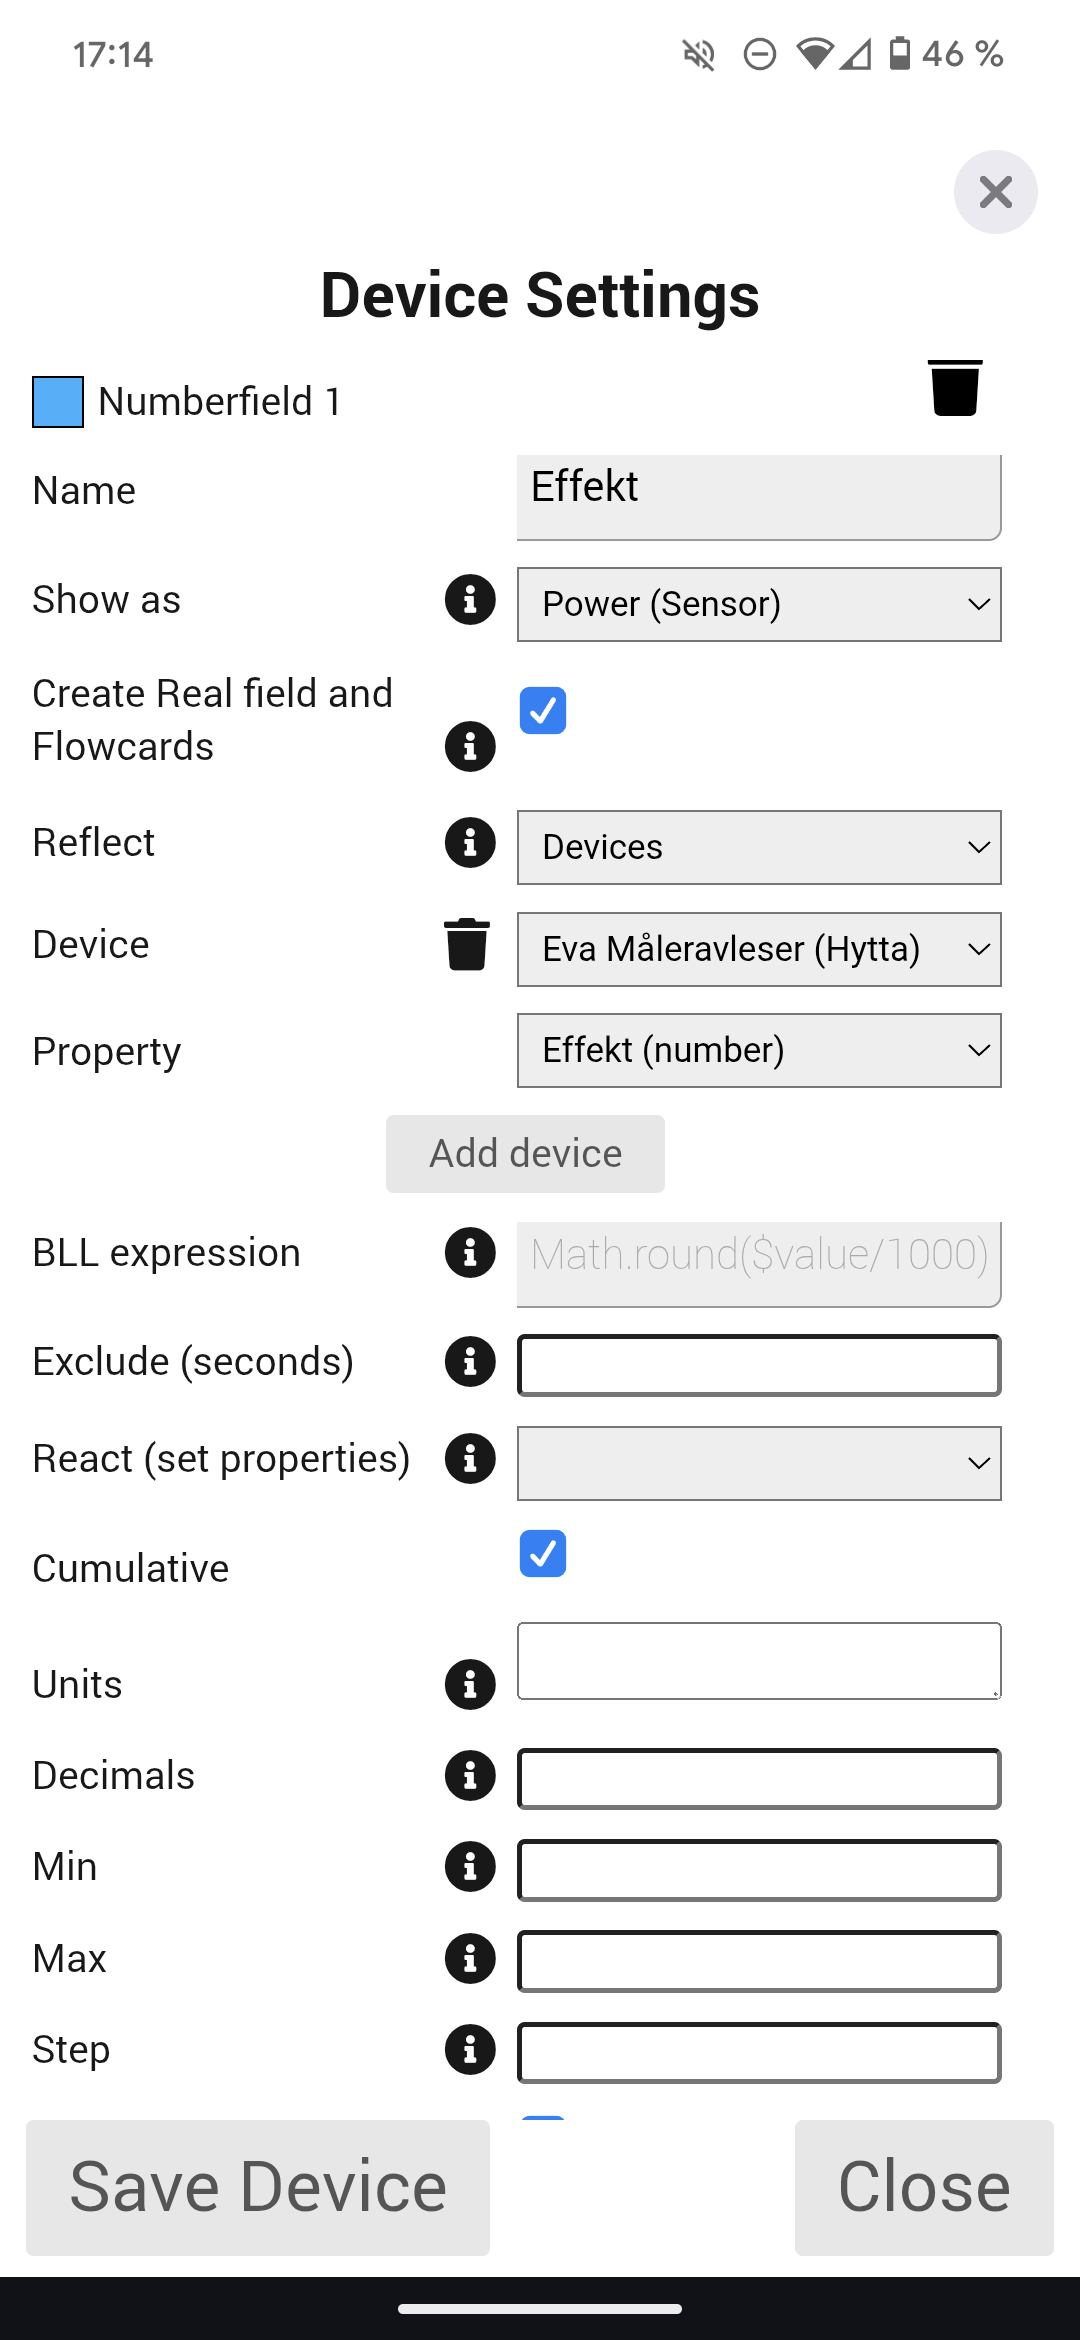Image resolution: width=1080 pixels, height=2340 pixels.
Task: Open the Show as dropdown
Action: tap(759, 605)
